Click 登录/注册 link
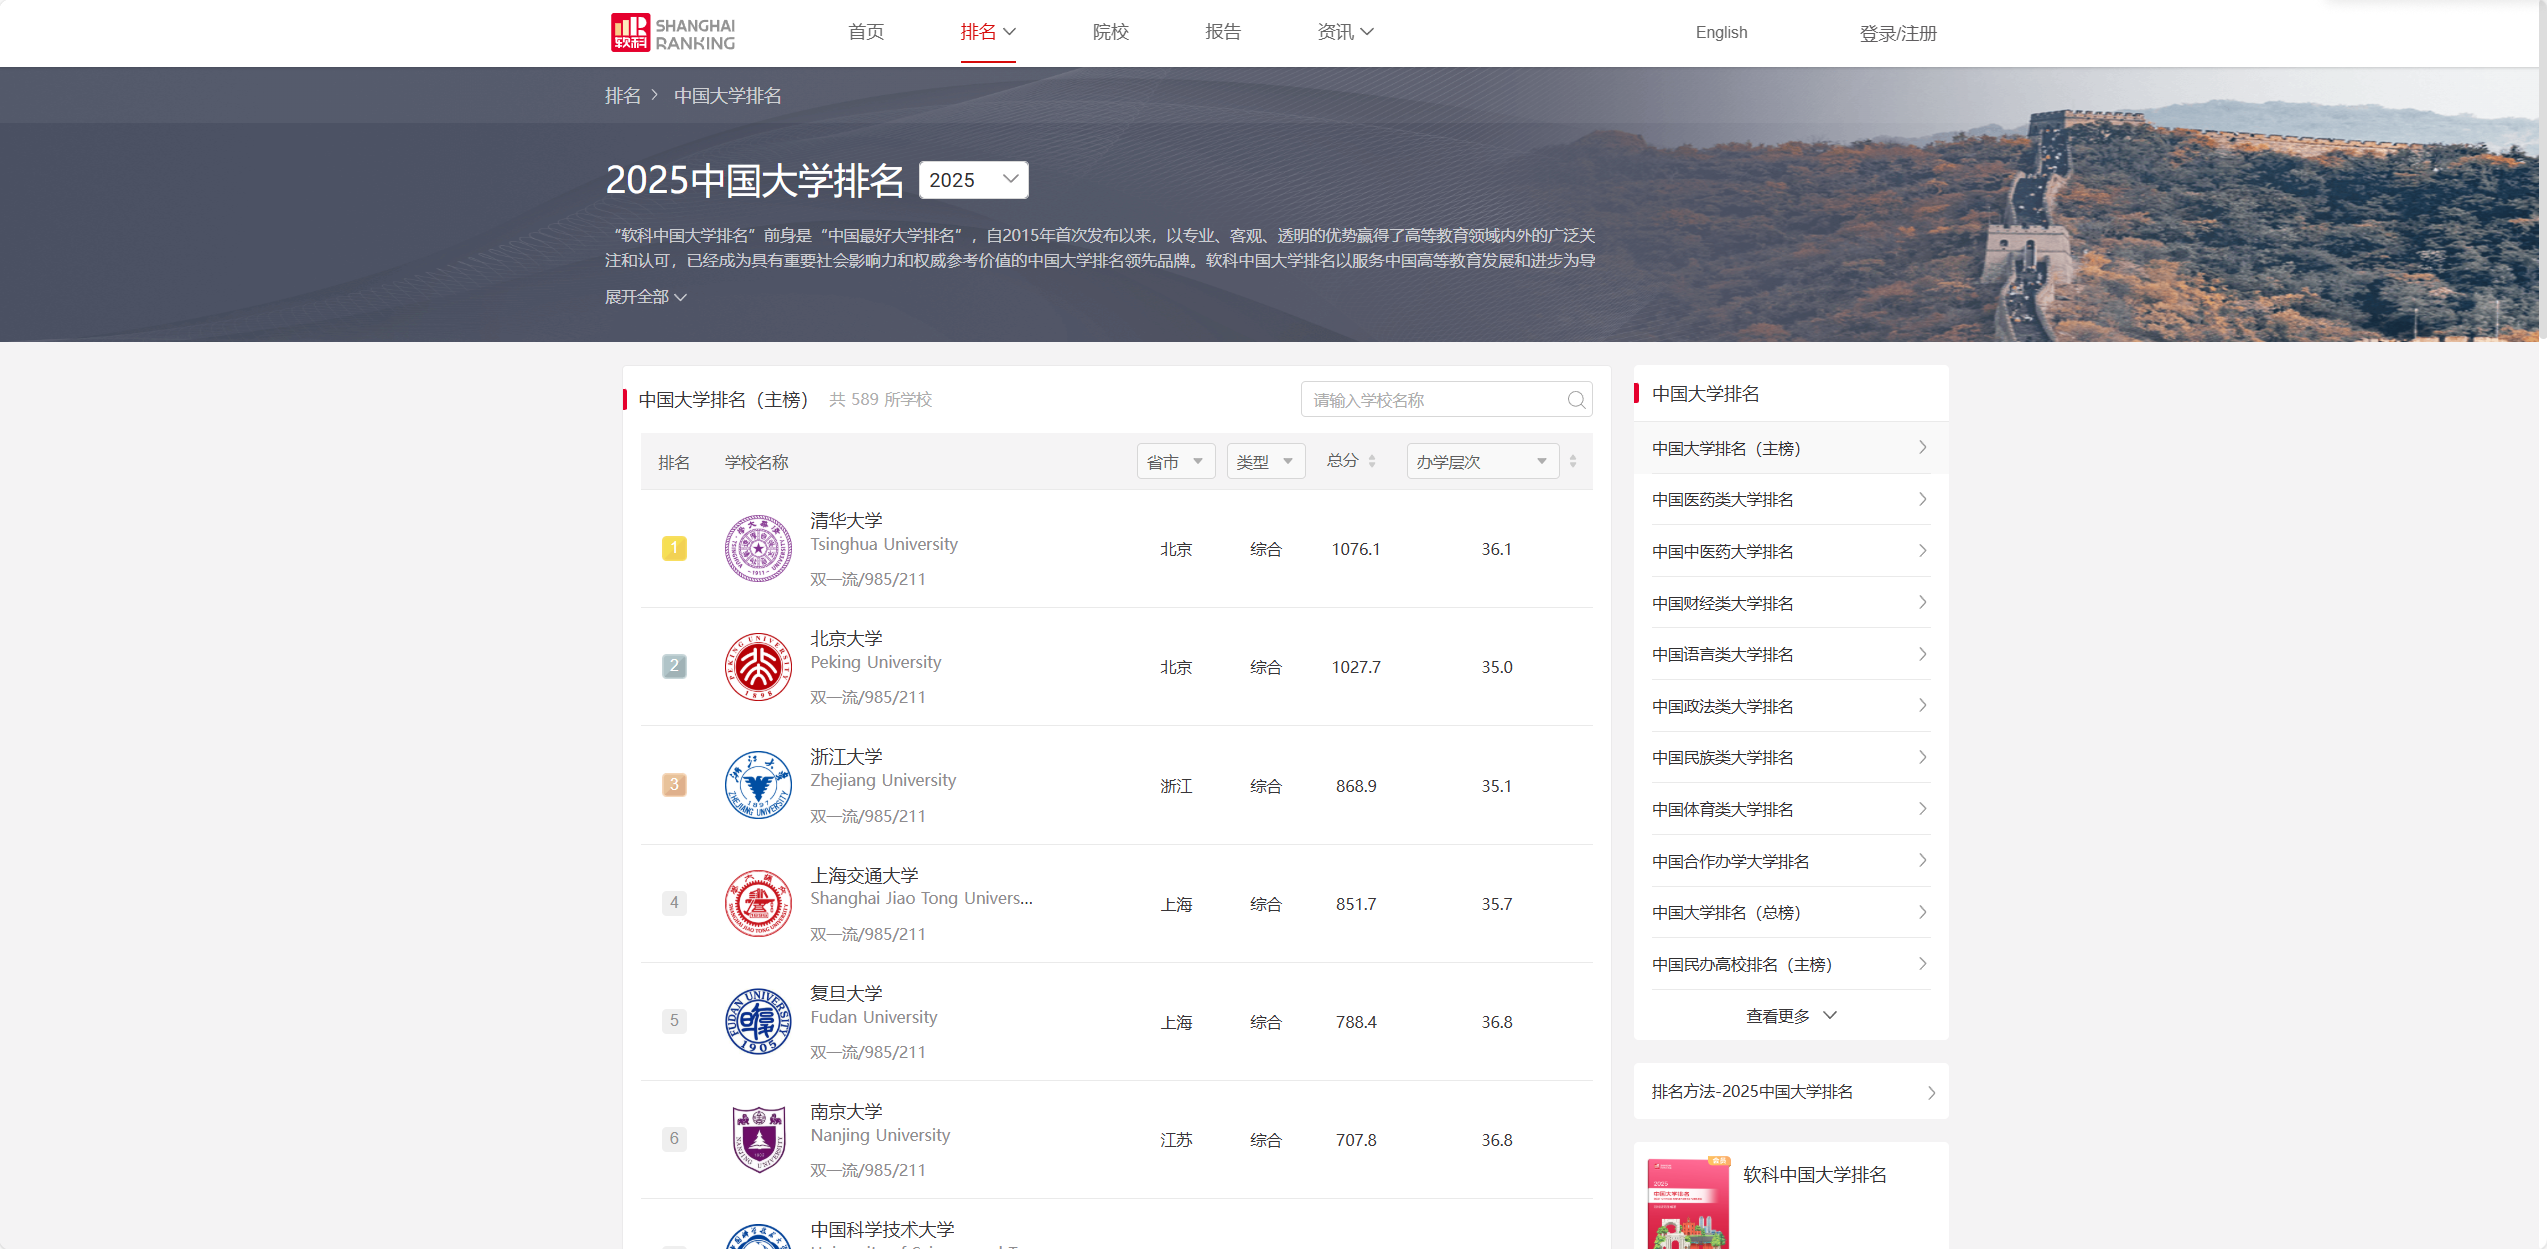 tap(1898, 33)
